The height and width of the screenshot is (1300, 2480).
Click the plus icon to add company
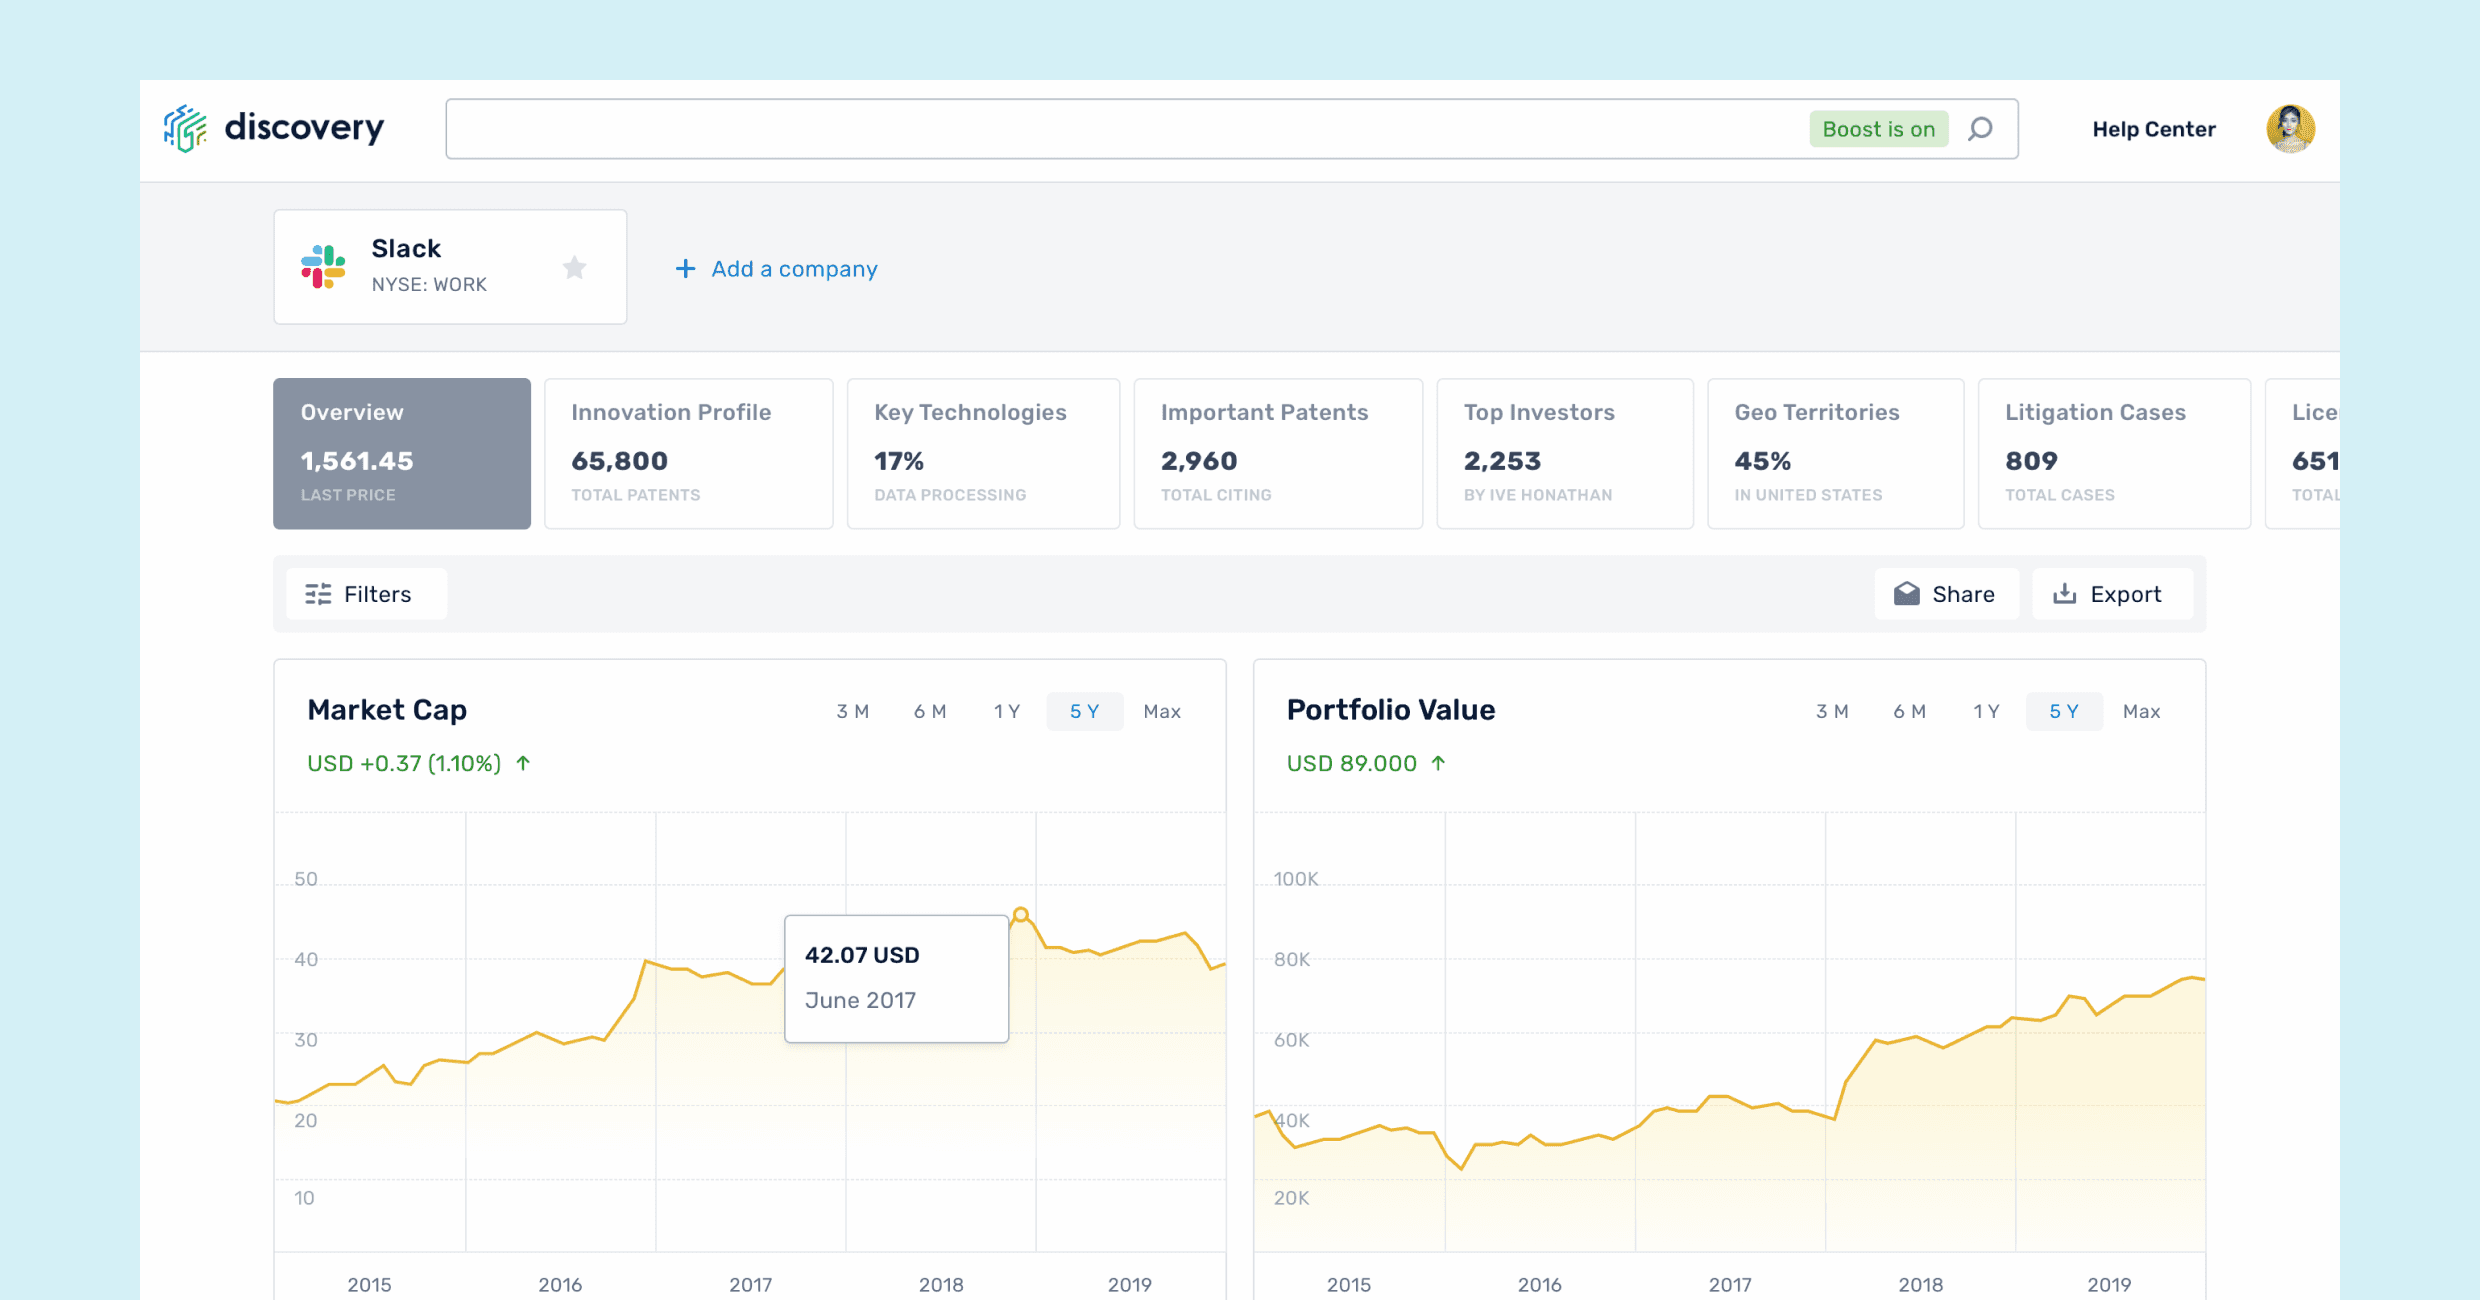tap(685, 269)
